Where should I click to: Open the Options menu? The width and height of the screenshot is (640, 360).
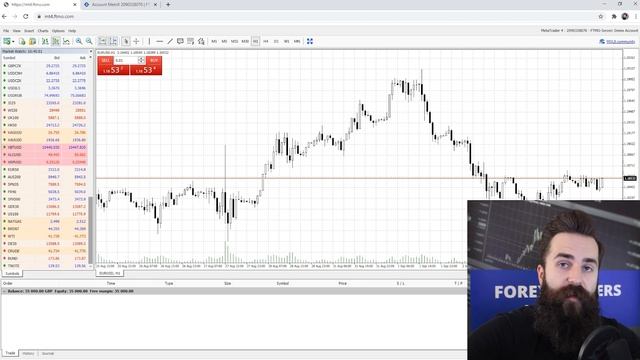click(x=58, y=31)
